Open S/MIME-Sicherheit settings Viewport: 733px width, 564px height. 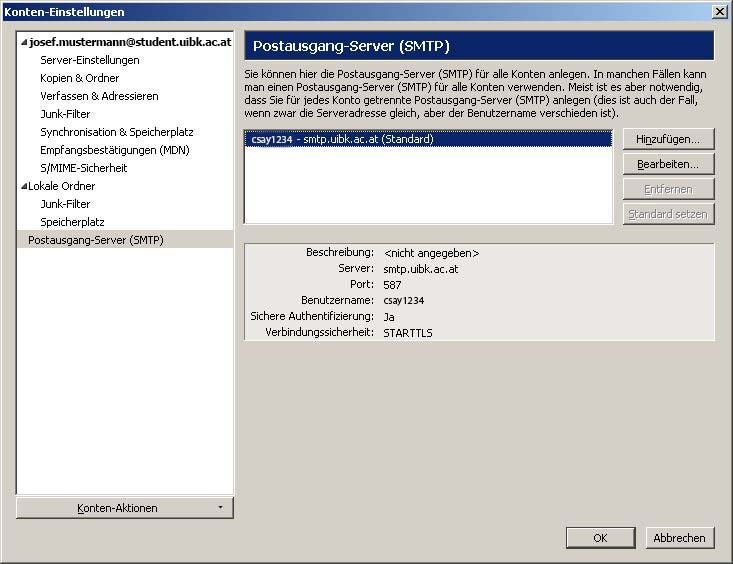point(84,168)
